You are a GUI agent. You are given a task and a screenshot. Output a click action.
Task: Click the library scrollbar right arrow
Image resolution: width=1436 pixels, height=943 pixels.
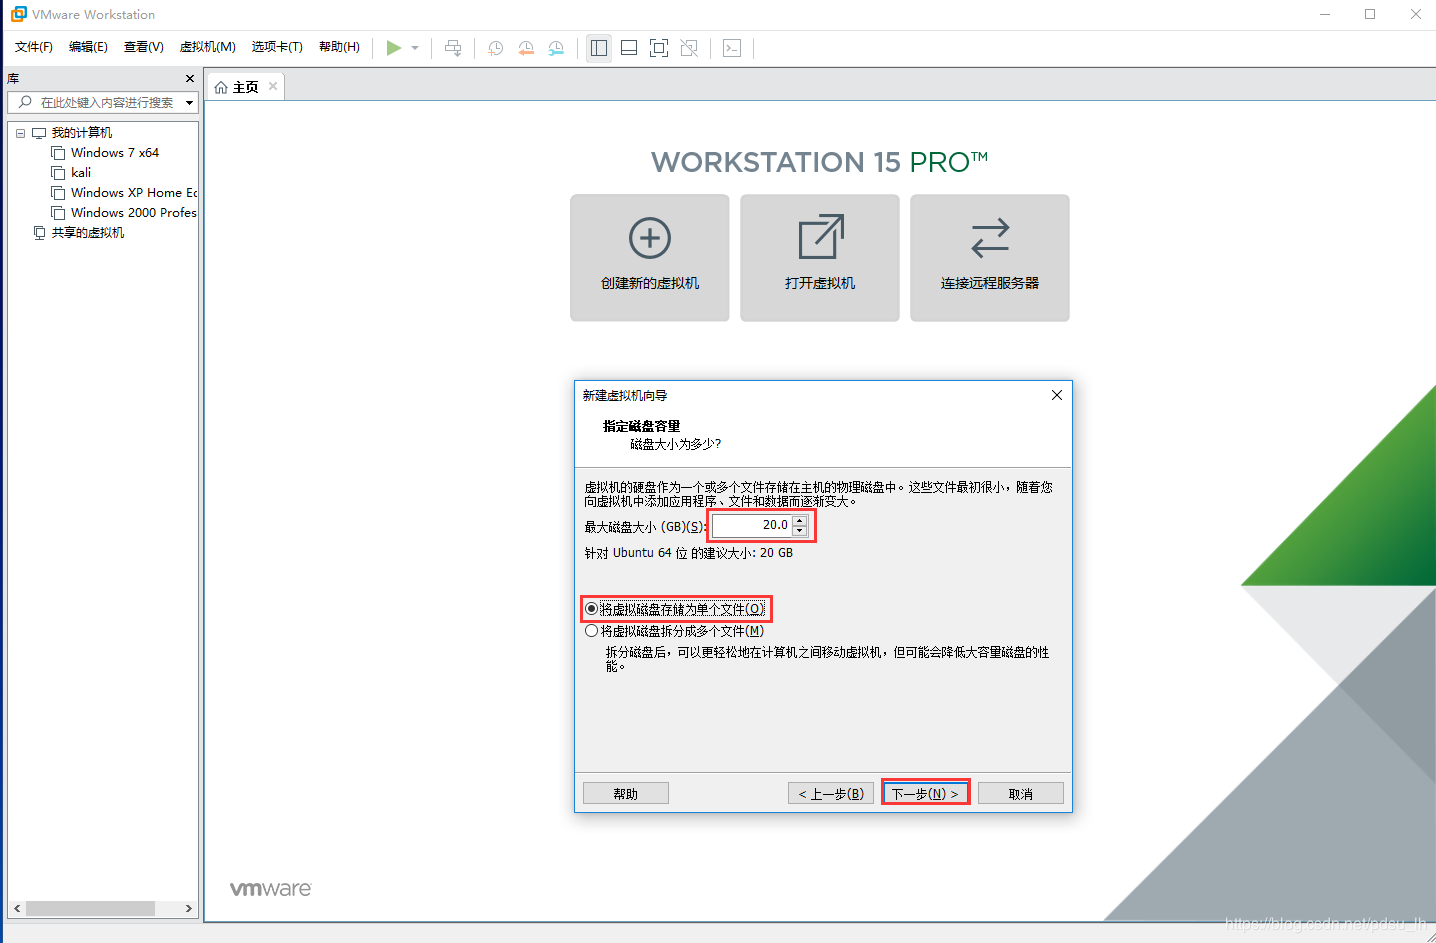(x=189, y=909)
